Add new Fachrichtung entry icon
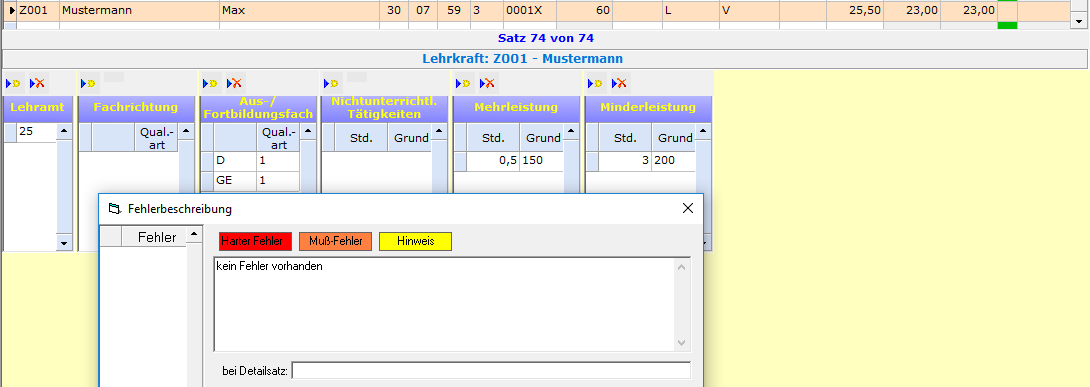The height and width of the screenshot is (387, 1090). coord(88,83)
